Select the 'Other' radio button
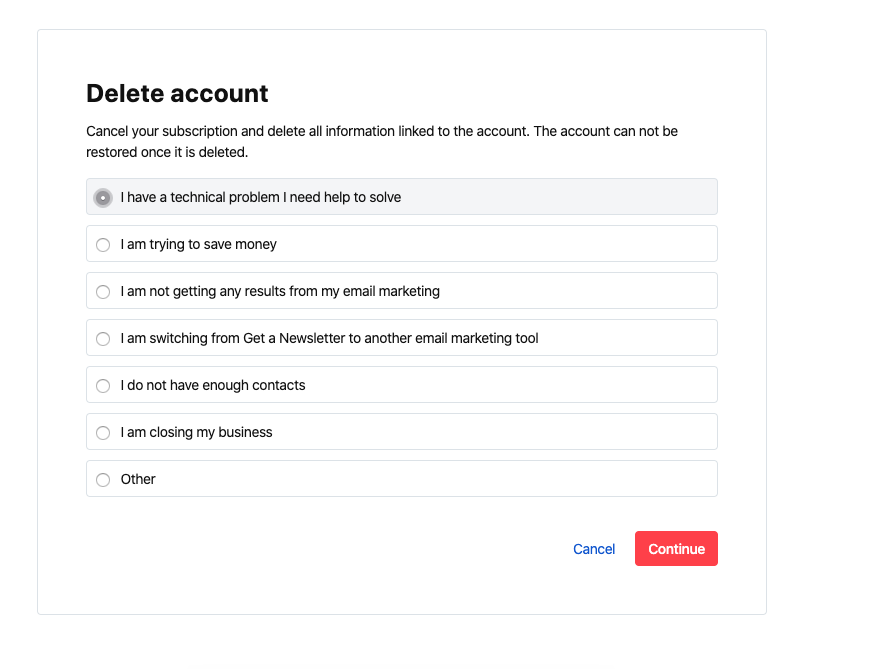 pos(102,480)
